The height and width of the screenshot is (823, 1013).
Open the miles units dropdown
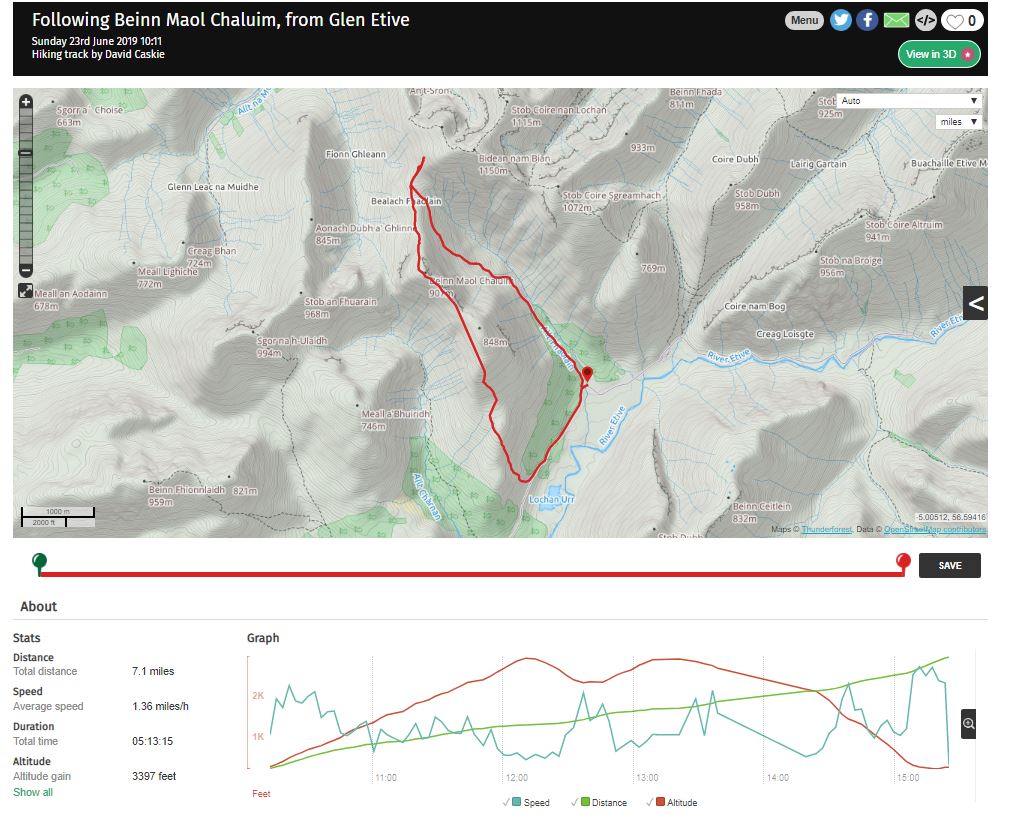[958, 122]
